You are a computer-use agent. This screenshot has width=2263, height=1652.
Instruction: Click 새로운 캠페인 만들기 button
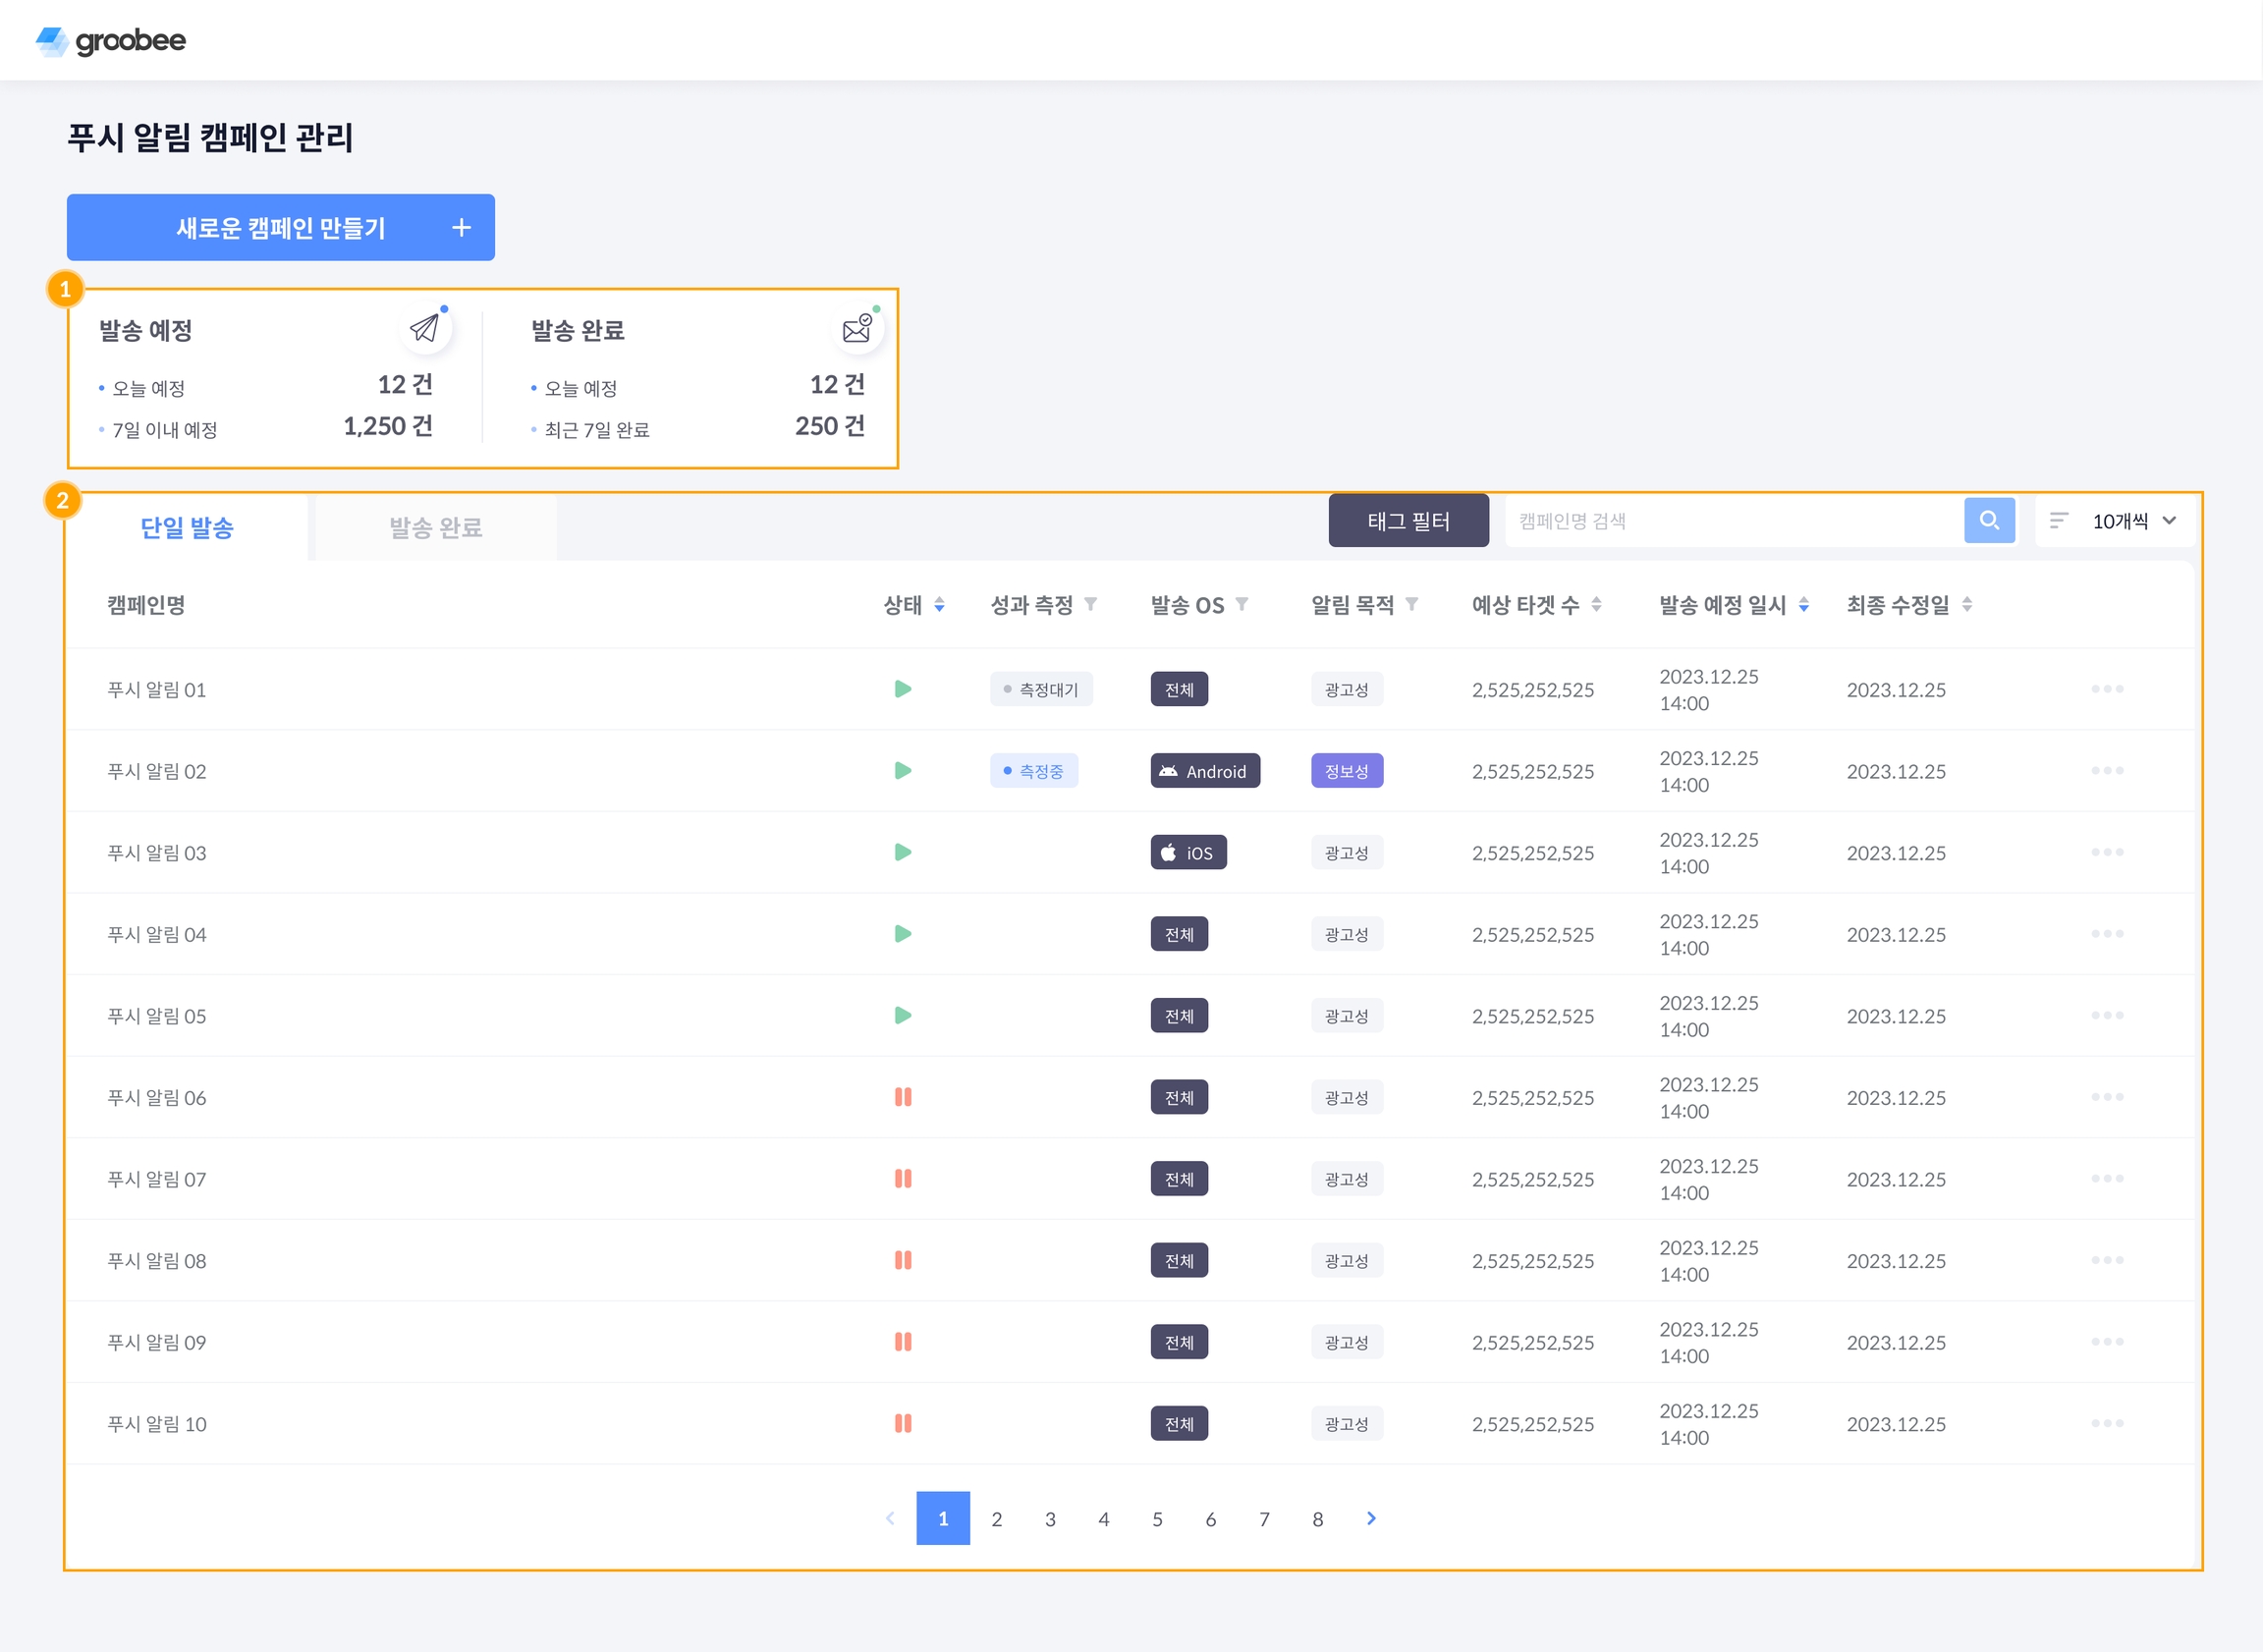281,228
